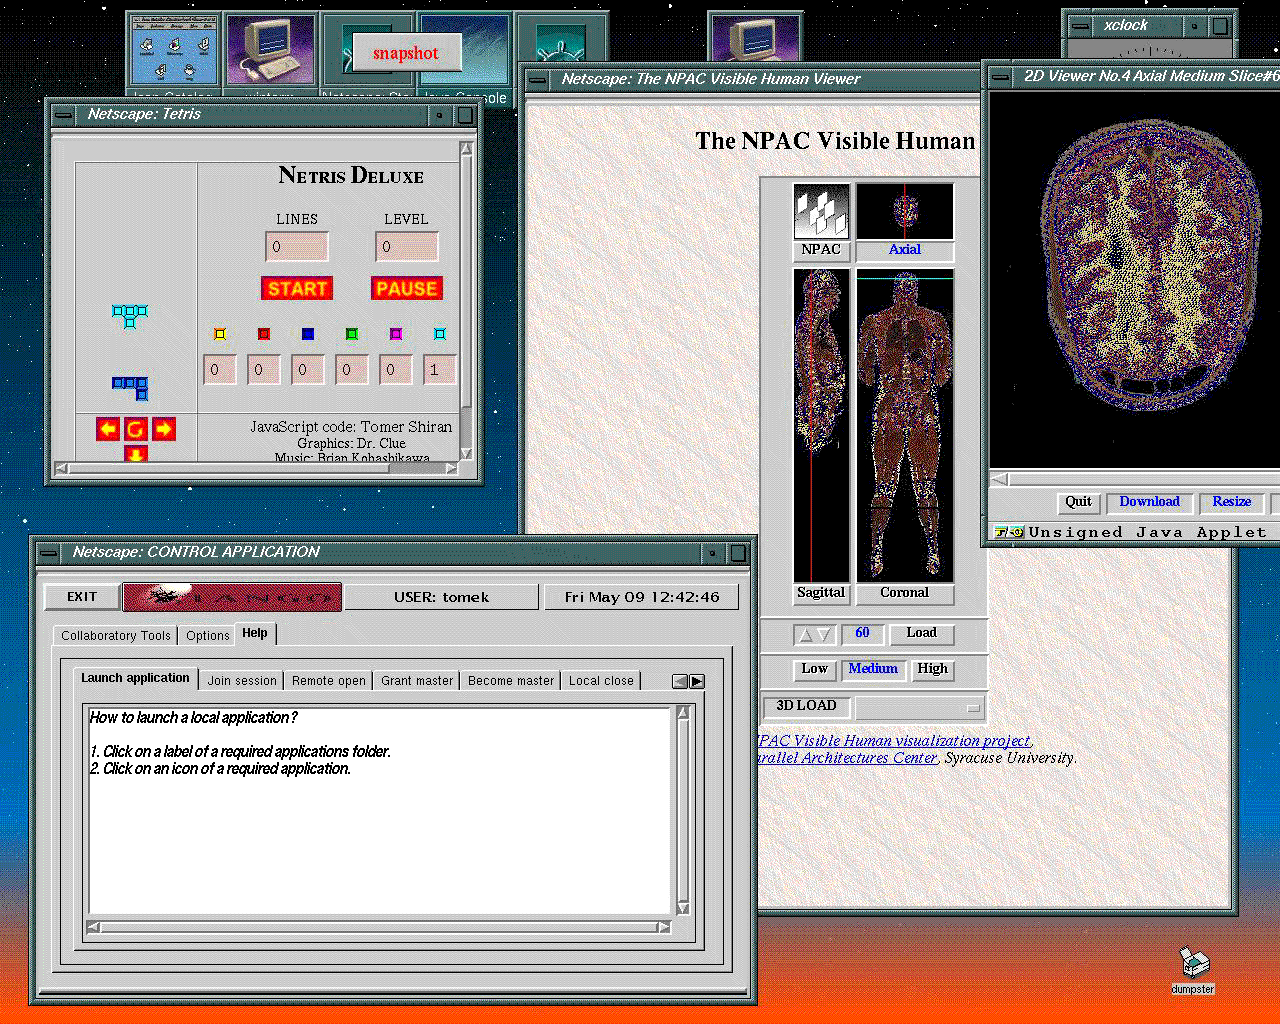The height and width of the screenshot is (1024, 1280).
Task: Select Low resolution
Action: pyautogui.click(x=815, y=669)
